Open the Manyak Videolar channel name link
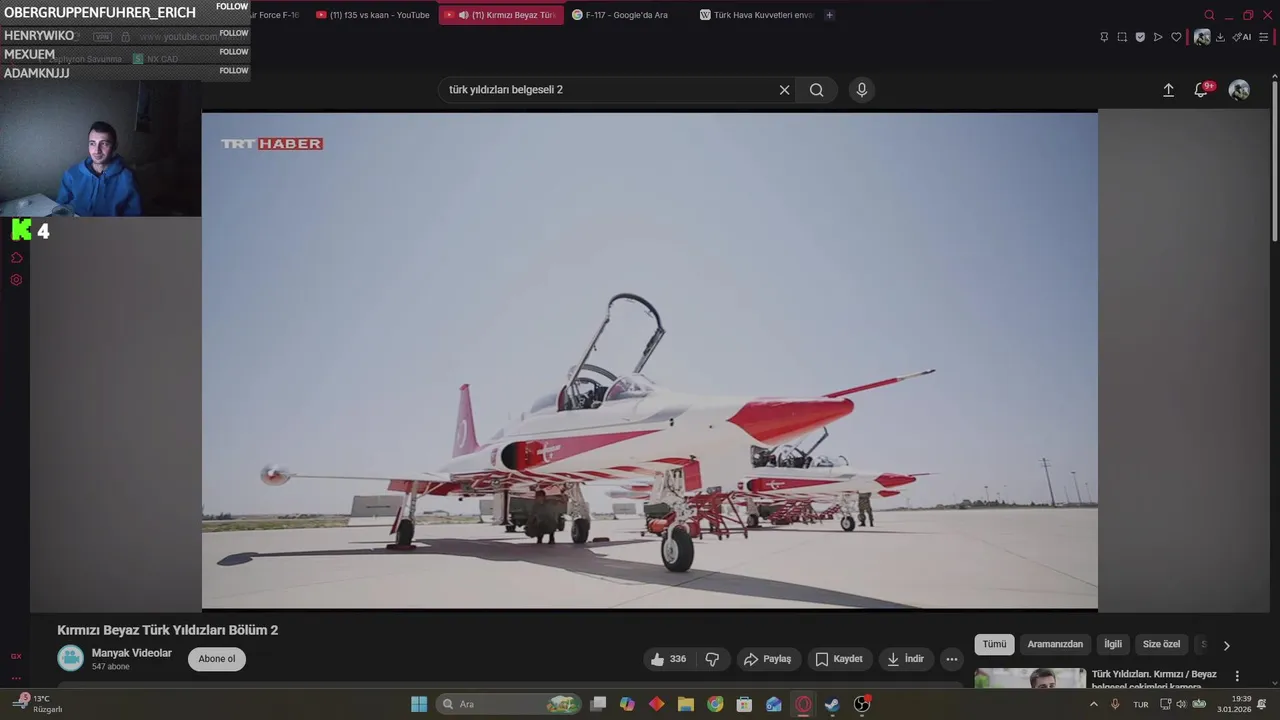The width and height of the screenshot is (1280, 720). 132,653
